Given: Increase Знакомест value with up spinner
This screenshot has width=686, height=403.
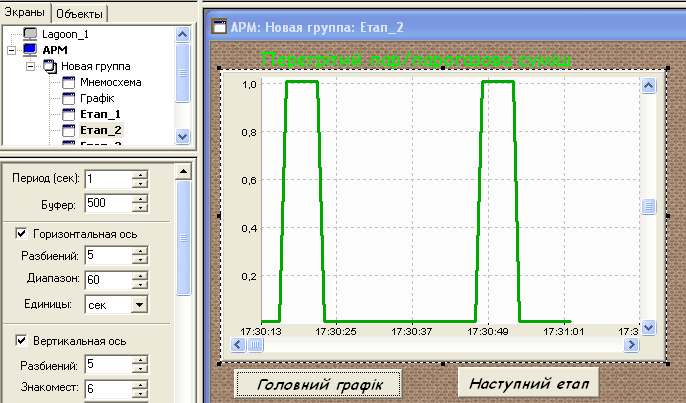Looking at the screenshot, I should pyautogui.click(x=140, y=384).
